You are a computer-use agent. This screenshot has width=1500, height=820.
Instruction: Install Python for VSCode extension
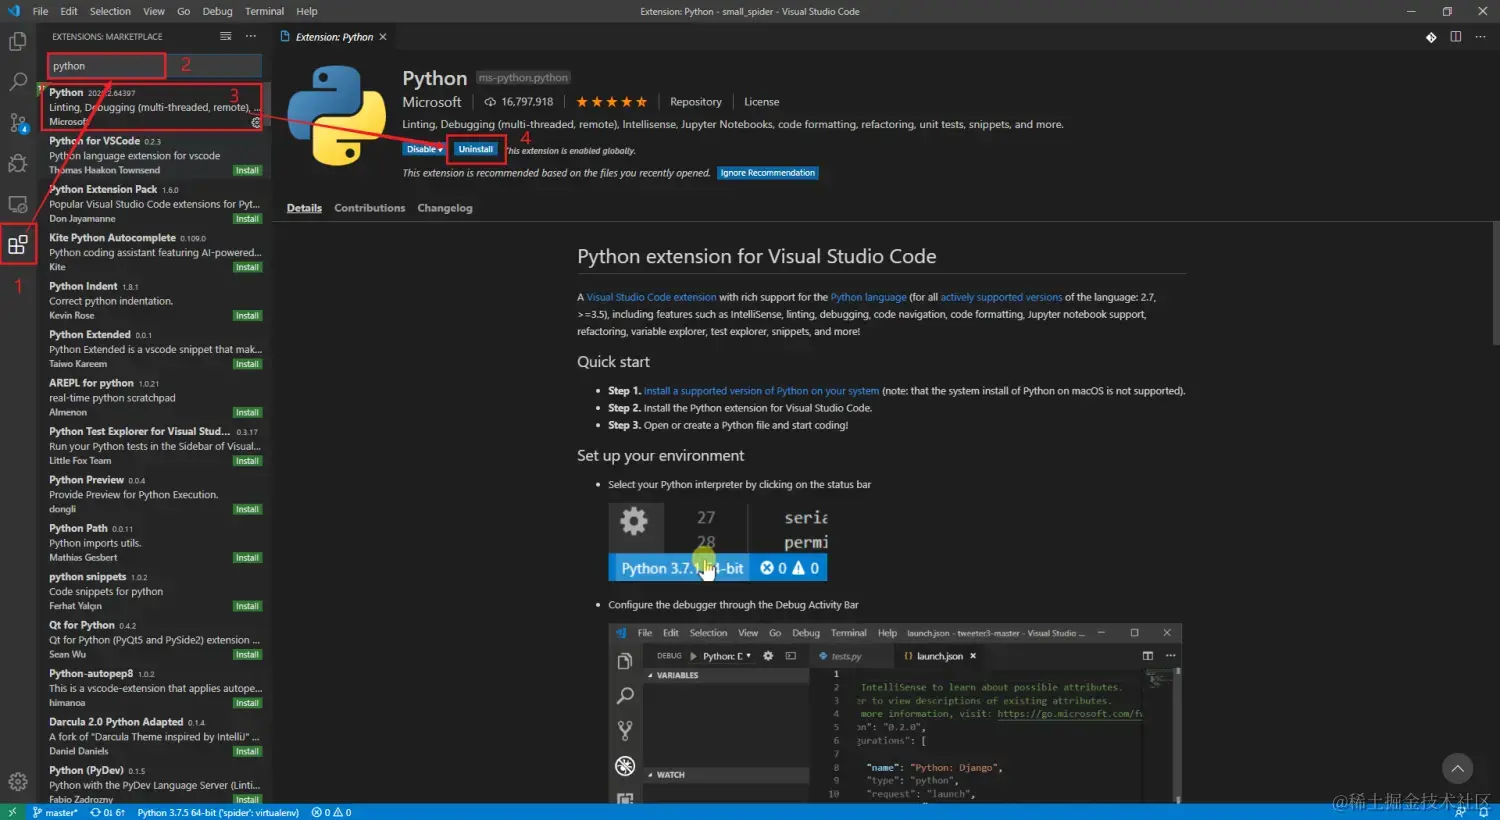(x=247, y=171)
